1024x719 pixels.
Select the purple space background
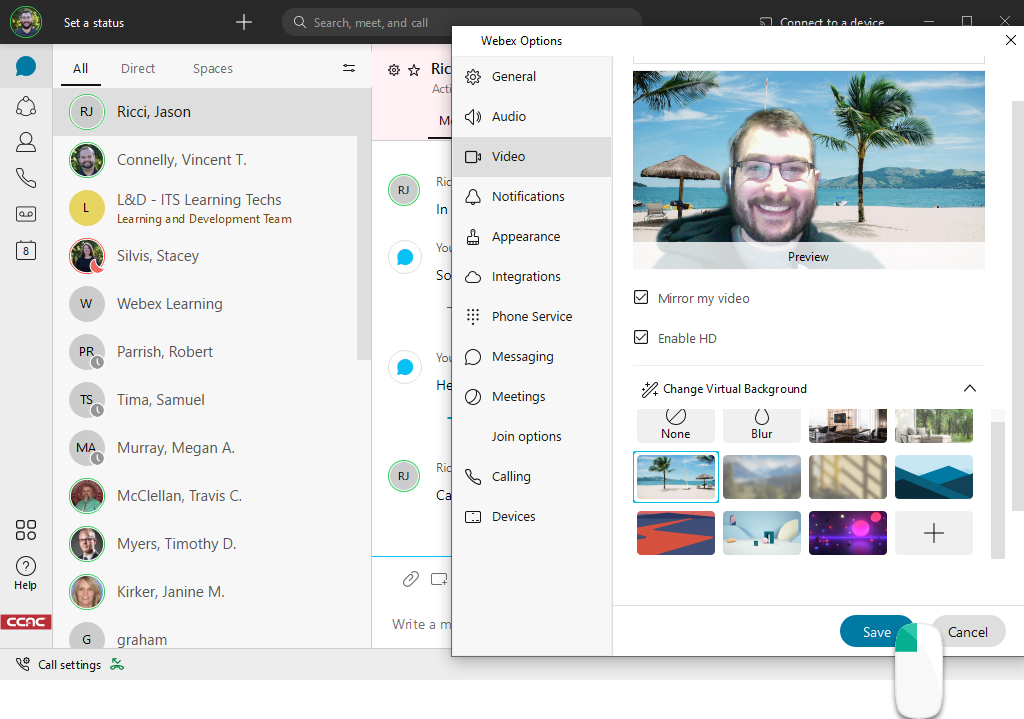[848, 533]
